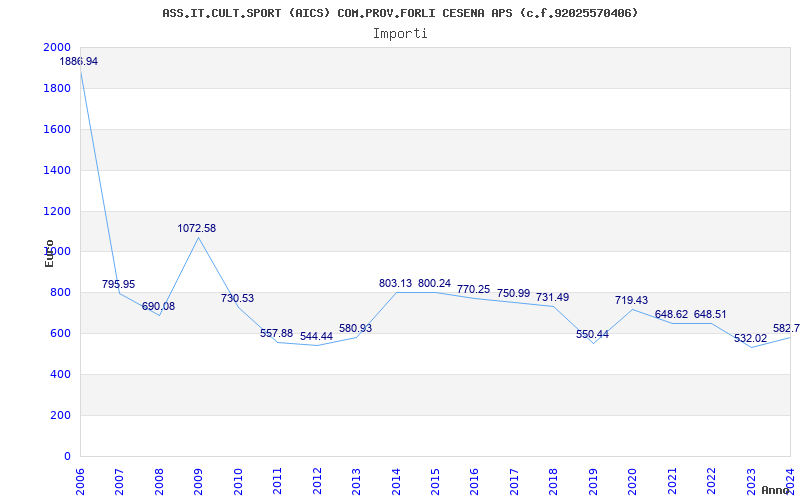
Task: Select the 648.51 data label
Action: [x=710, y=315]
